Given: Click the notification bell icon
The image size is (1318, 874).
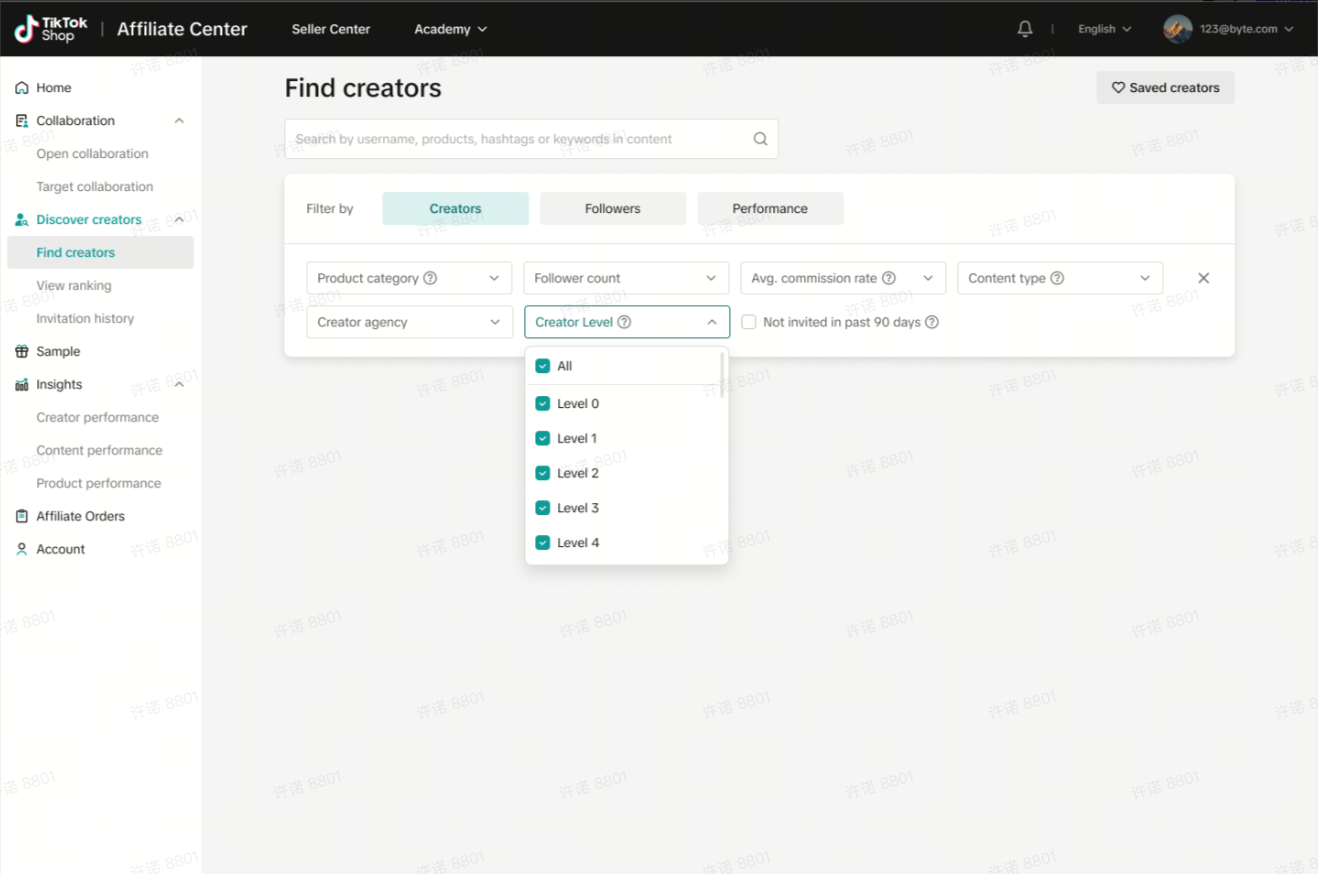Looking at the screenshot, I should 1025,29.
